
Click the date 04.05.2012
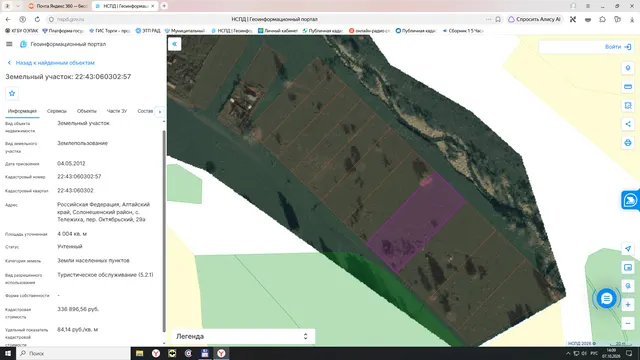pyautogui.click(x=71, y=164)
